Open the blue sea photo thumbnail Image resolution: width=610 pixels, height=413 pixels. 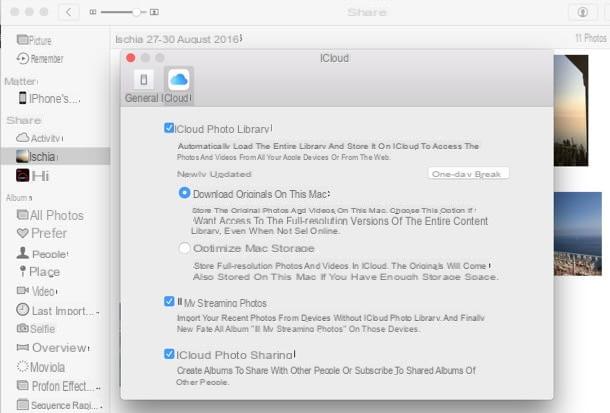pyautogui.click(x=578, y=234)
